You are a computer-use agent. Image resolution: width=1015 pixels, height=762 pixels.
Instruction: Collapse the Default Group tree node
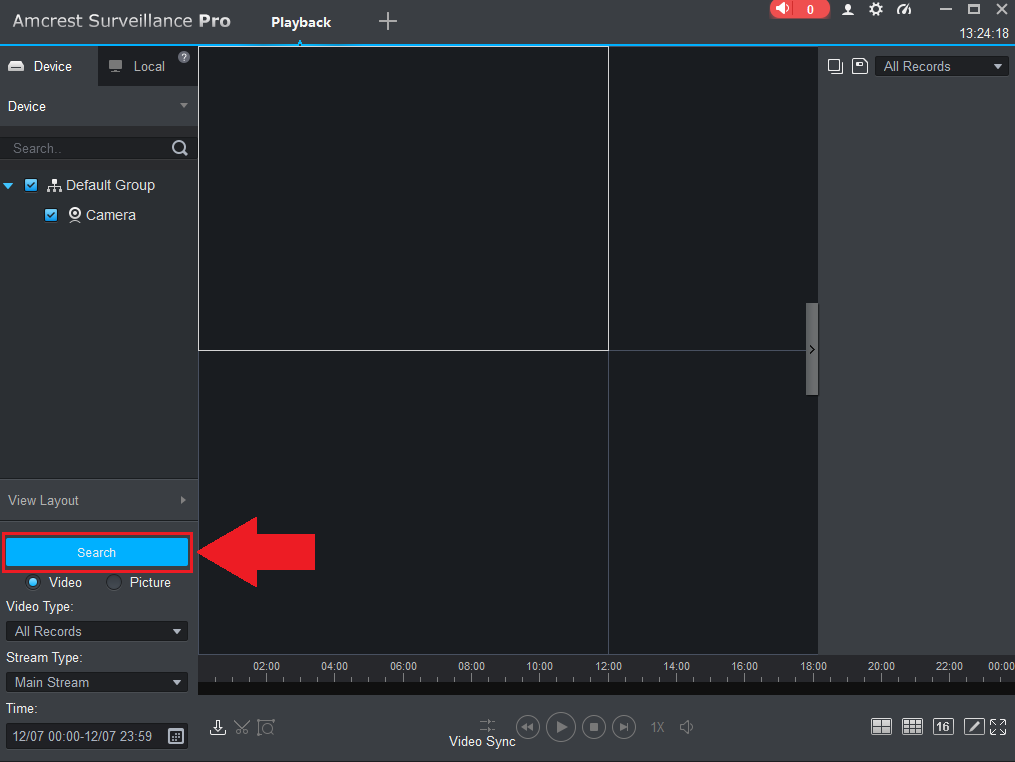[x=8, y=185]
